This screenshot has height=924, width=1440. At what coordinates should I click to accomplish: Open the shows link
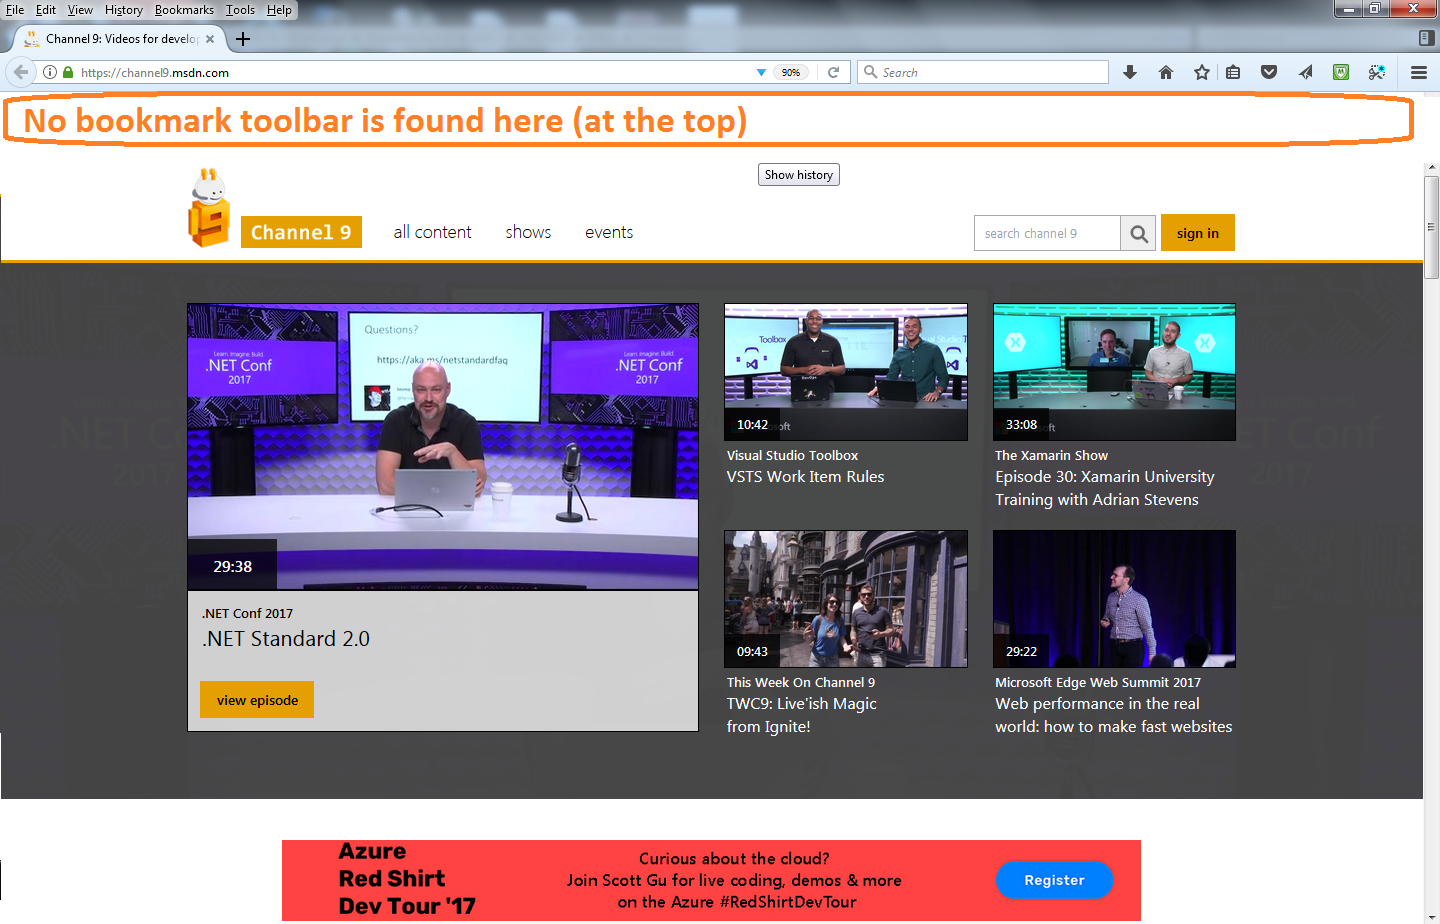coord(528,232)
